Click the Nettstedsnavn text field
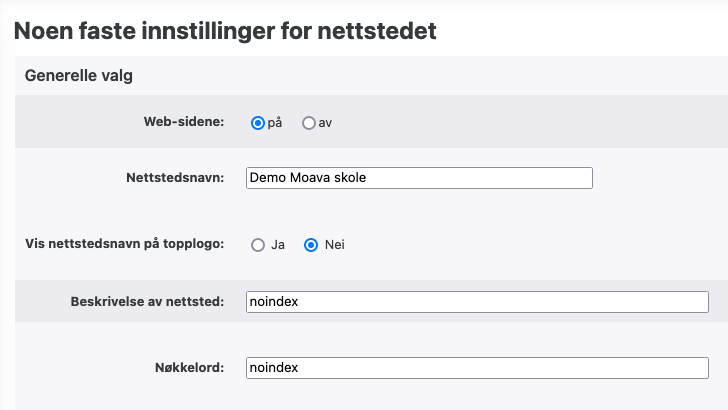The height and width of the screenshot is (410, 728). click(418, 178)
